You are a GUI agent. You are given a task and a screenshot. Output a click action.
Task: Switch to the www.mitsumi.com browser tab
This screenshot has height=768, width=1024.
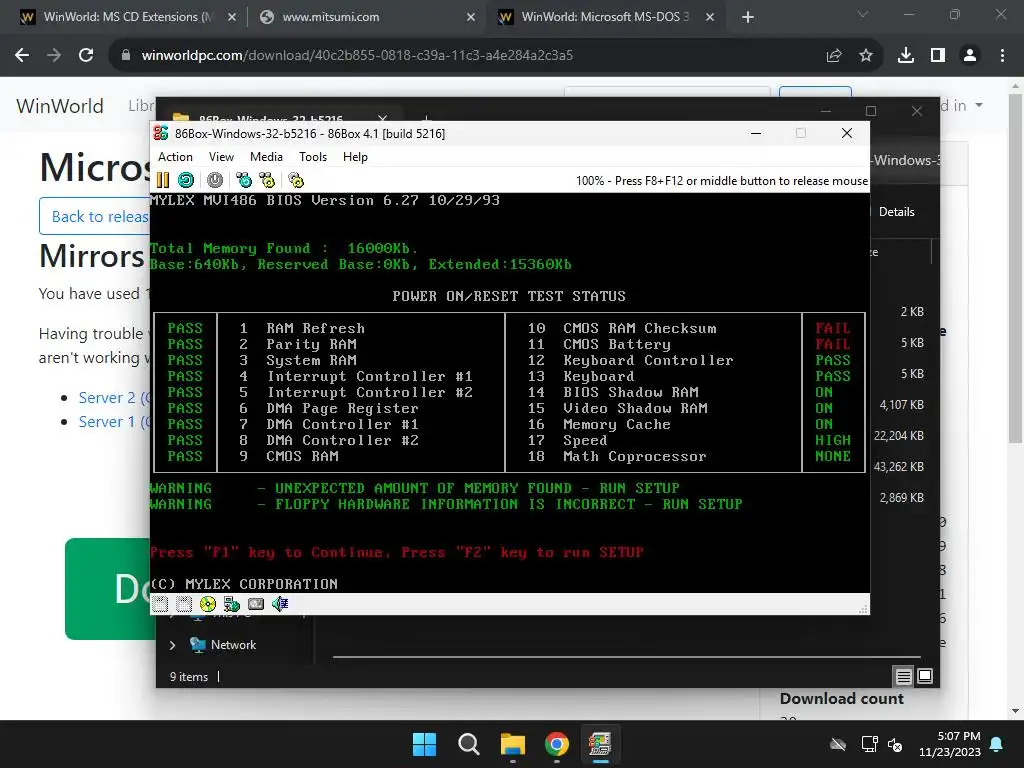point(366,17)
